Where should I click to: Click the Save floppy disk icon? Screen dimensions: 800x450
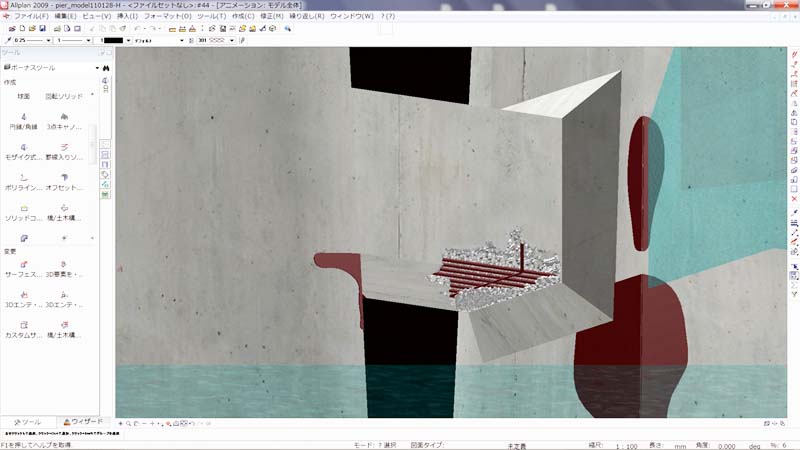(42, 29)
